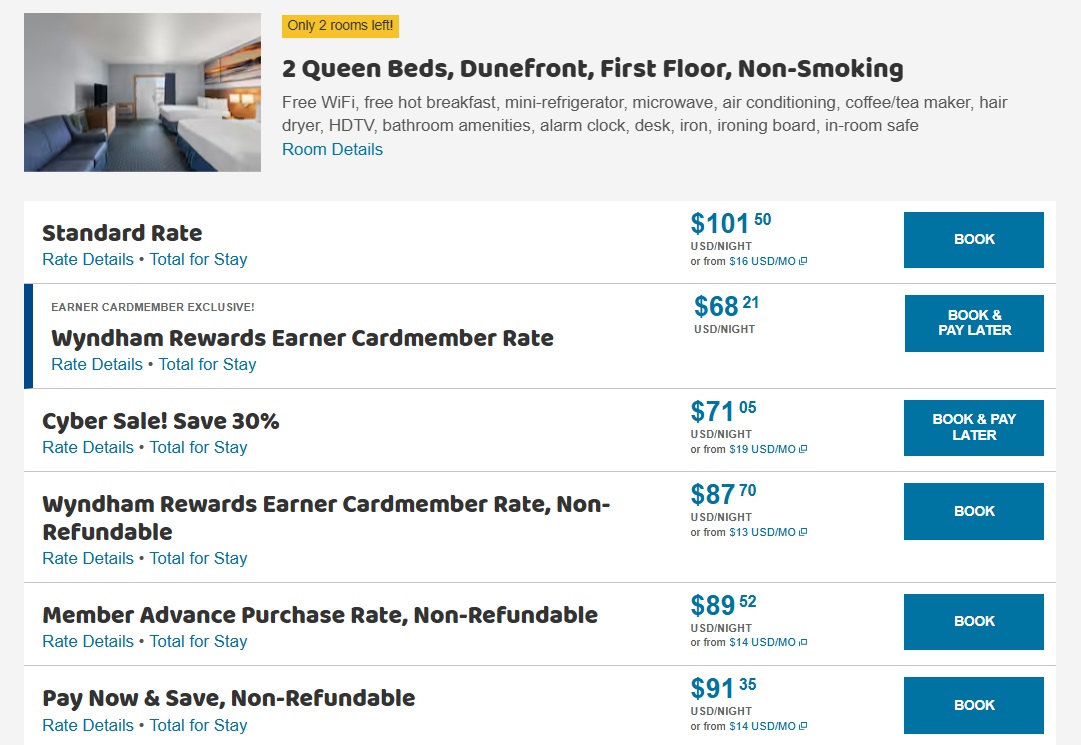1081x745 pixels.
Task: View the 2 Queen Beds room photo
Action: pos(141,91)
